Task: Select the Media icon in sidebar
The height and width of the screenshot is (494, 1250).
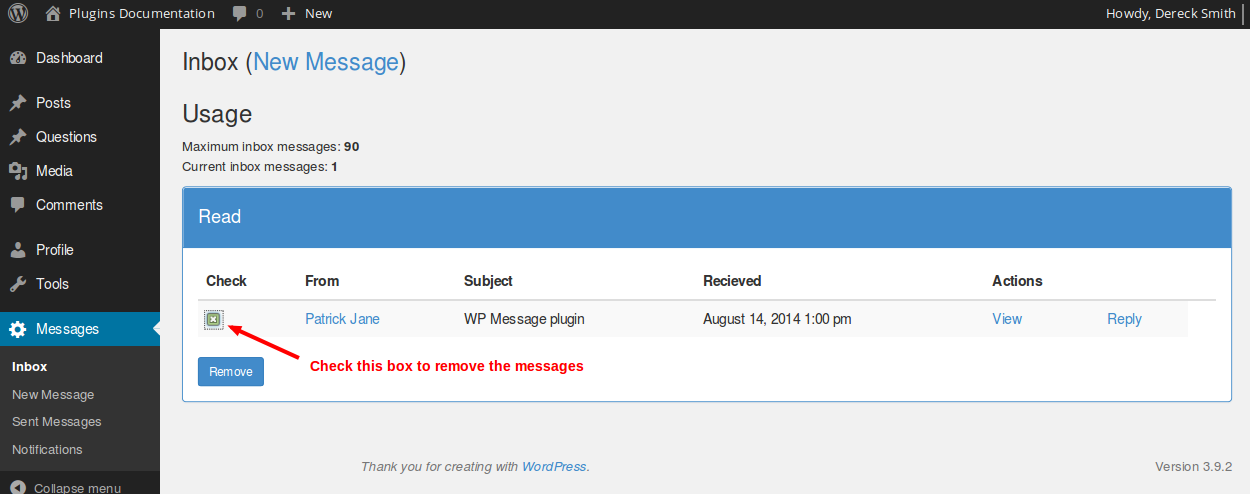Action: [x=18, y=171]
